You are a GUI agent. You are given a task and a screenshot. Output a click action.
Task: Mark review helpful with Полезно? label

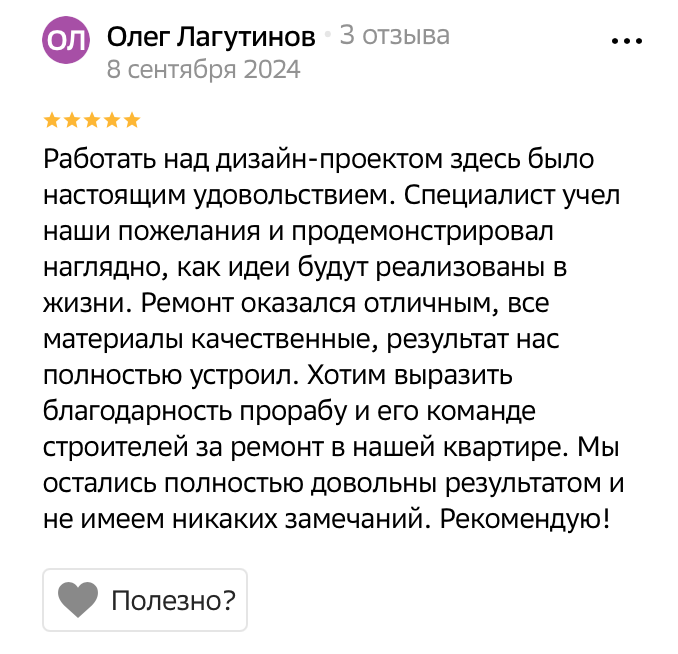(x=173, y=600)
